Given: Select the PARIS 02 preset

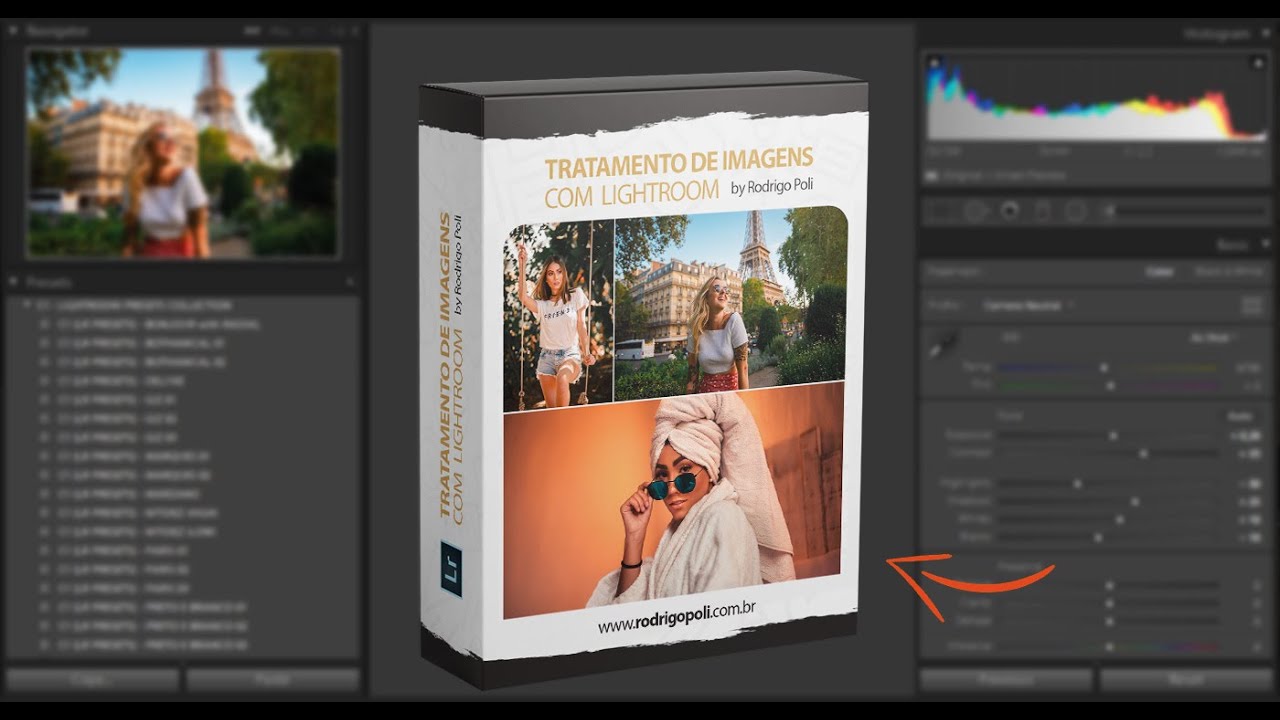Looking at the screenshot, I should [124, 569].
